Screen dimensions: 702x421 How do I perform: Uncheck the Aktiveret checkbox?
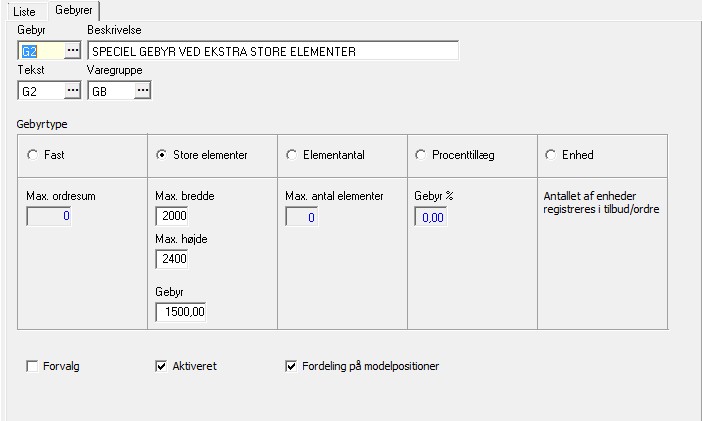point(161,366)
